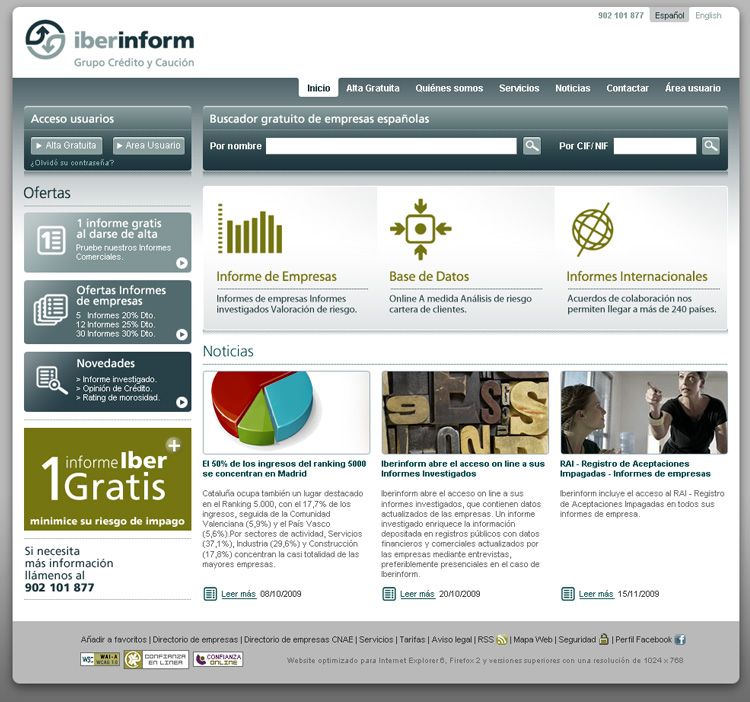Click the Servicios link in the footer
The image size is (750, 702).
[376, 639]
